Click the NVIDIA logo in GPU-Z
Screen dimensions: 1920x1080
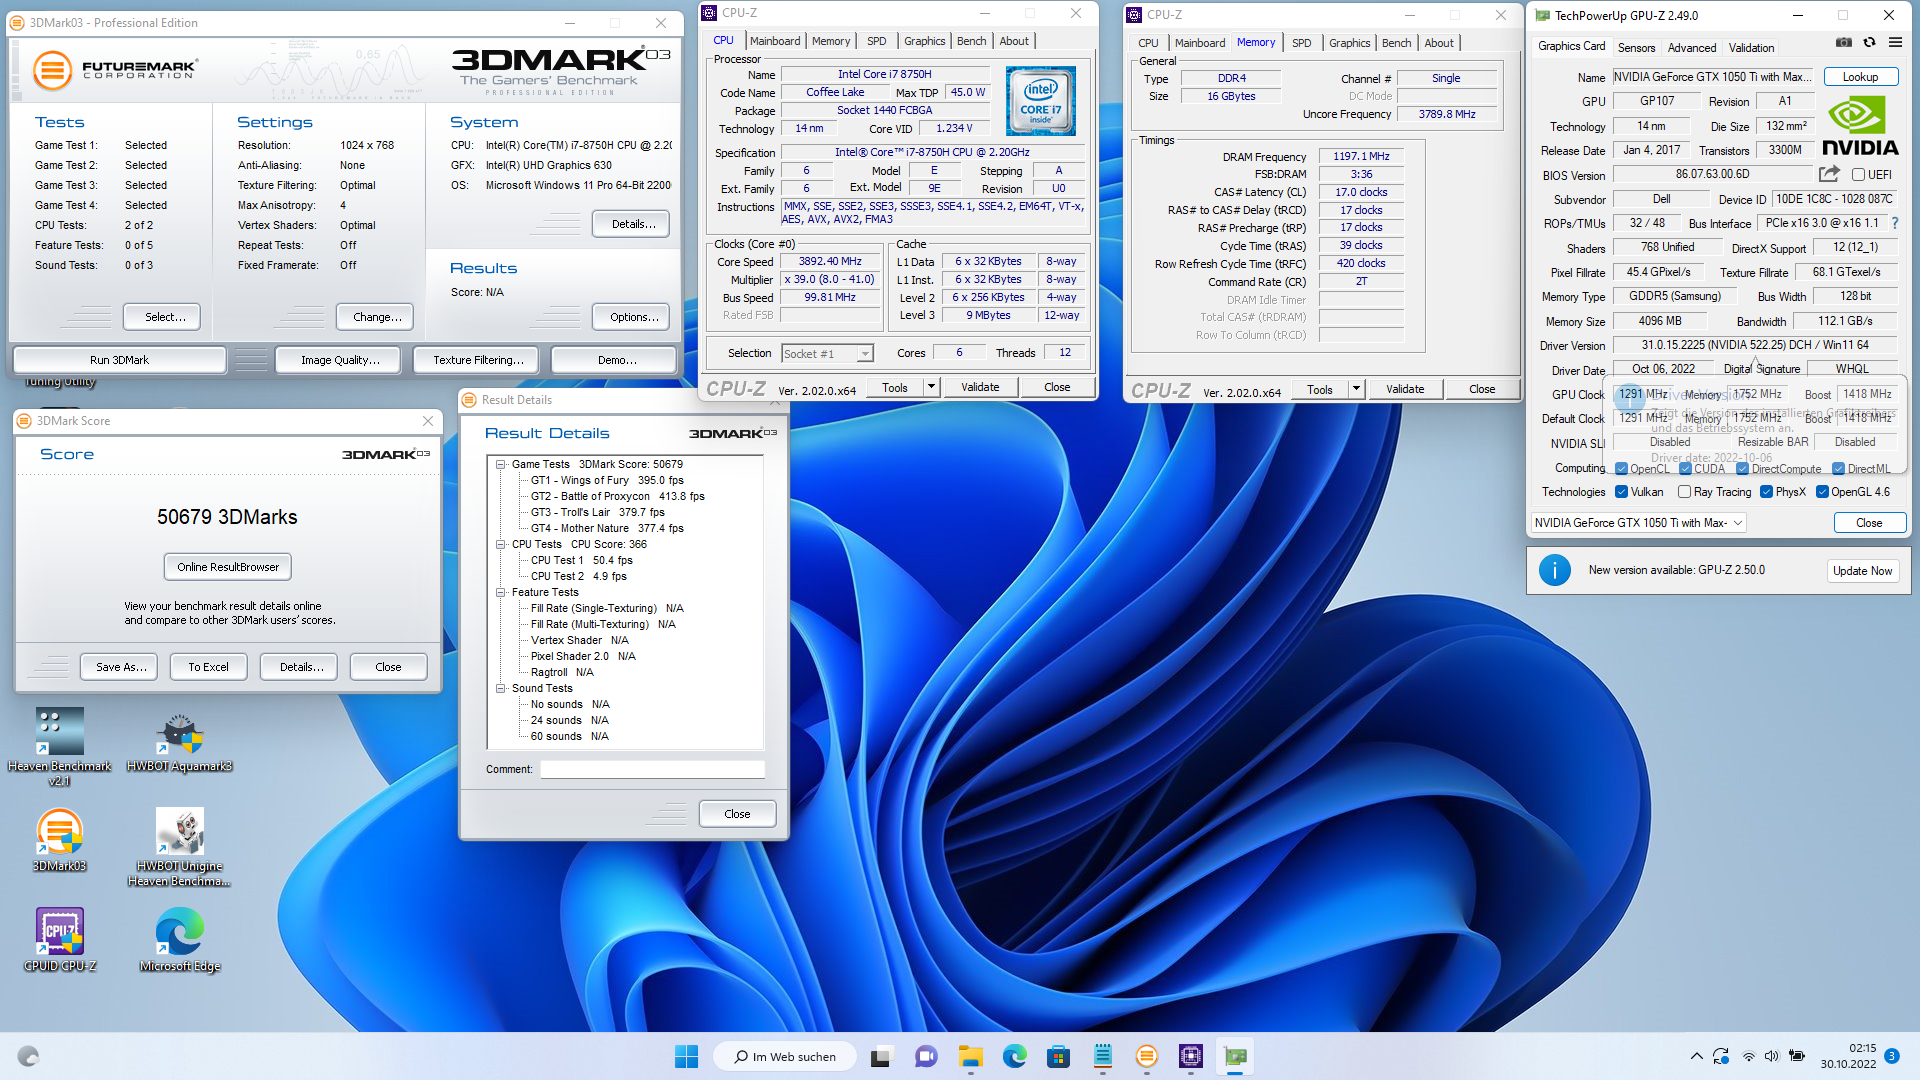tap(1859, 127)
